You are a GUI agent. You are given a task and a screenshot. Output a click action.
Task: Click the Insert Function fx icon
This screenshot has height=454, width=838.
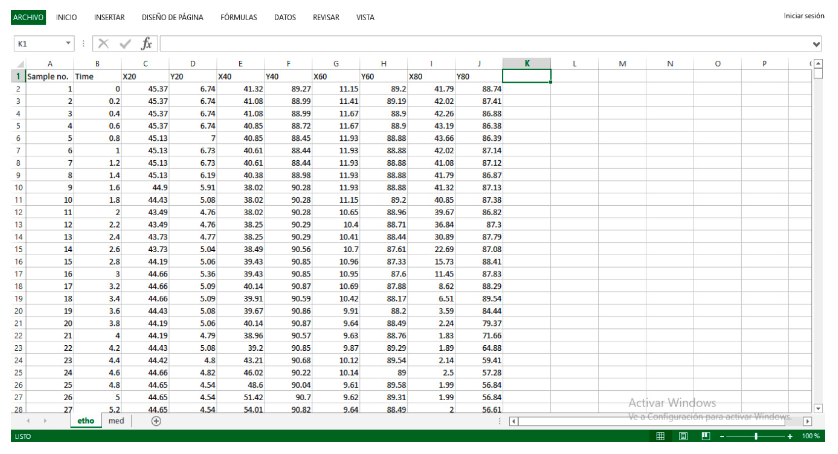click(146, 44)
